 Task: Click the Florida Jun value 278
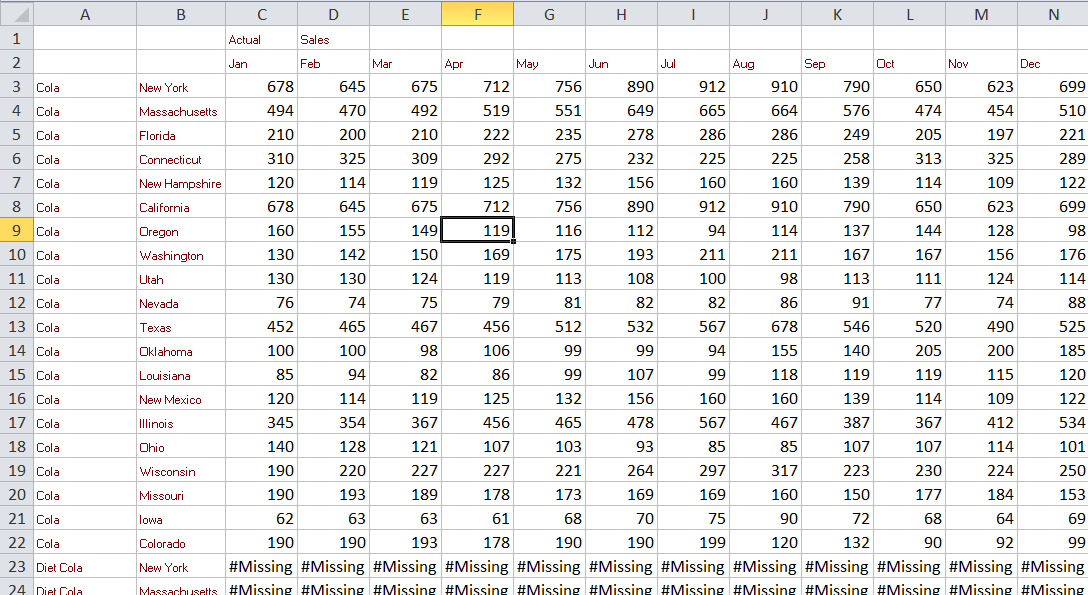(x=622, y=135)
